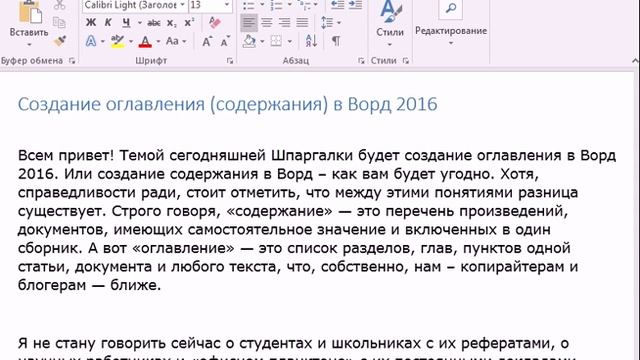Open underline style dropdown arrow
Screen dimensions: 640x360
coord(140,23)
